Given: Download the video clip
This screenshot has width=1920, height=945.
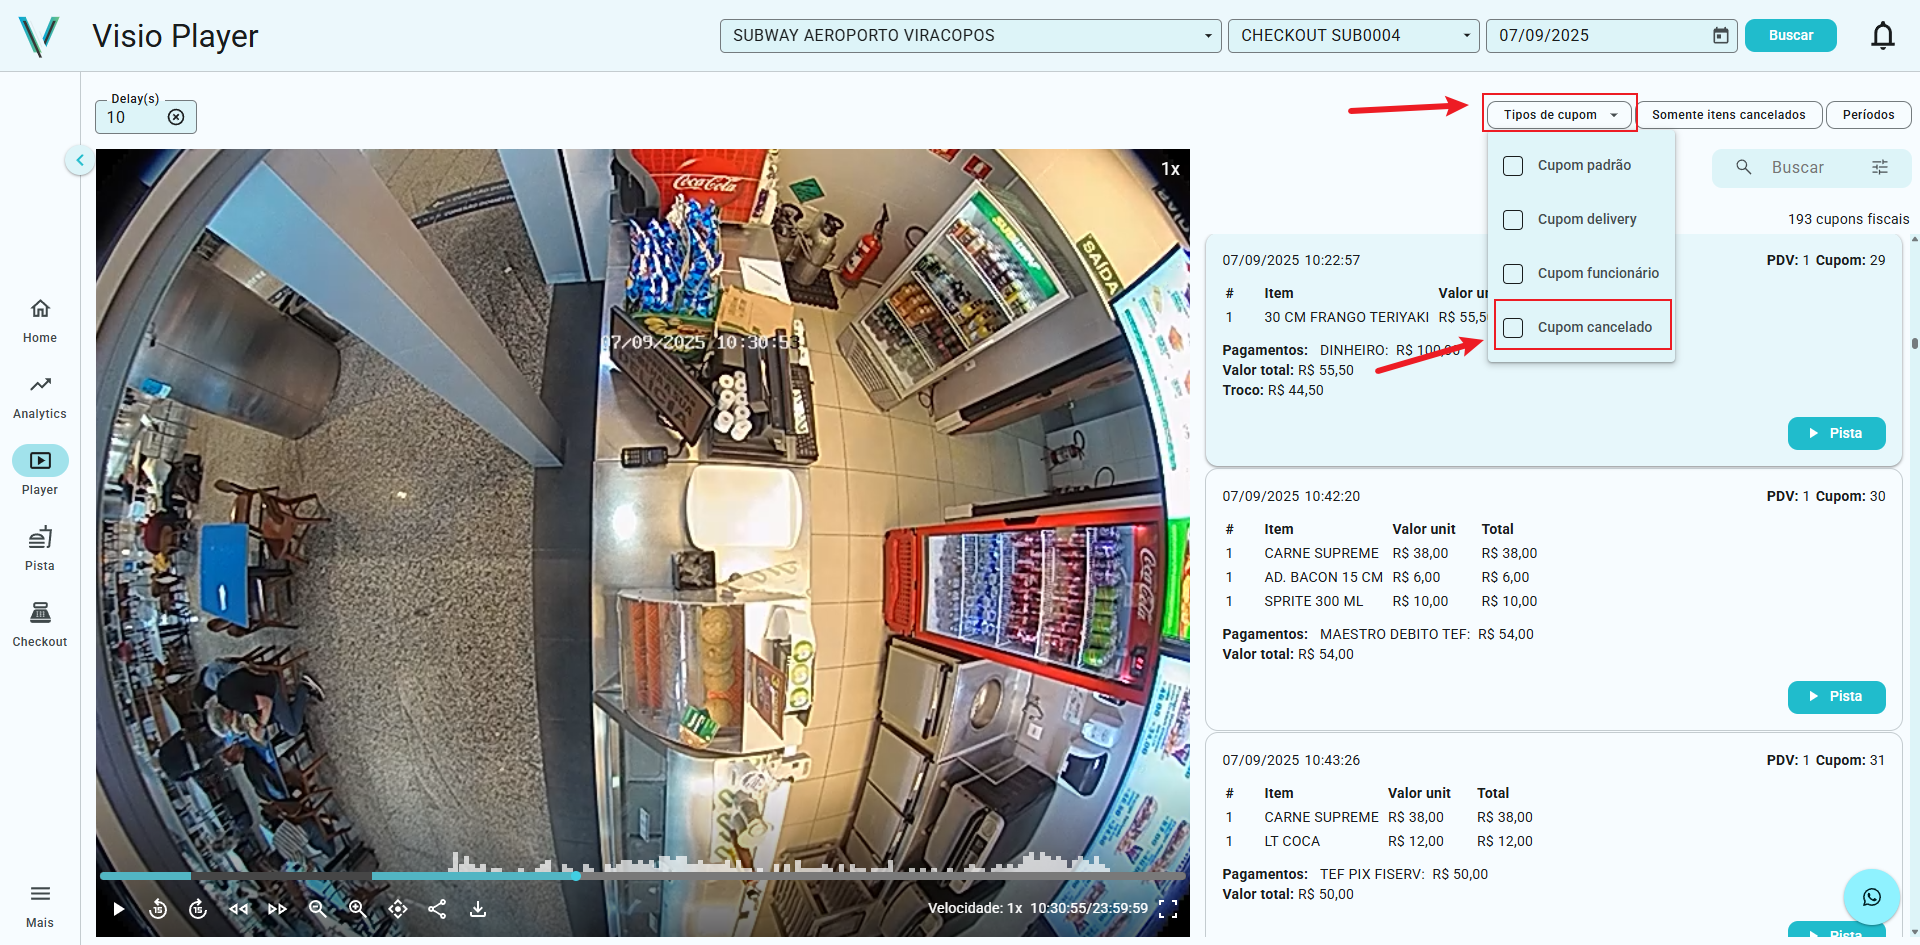Looking at the screenshot, I should coord(478,909).
